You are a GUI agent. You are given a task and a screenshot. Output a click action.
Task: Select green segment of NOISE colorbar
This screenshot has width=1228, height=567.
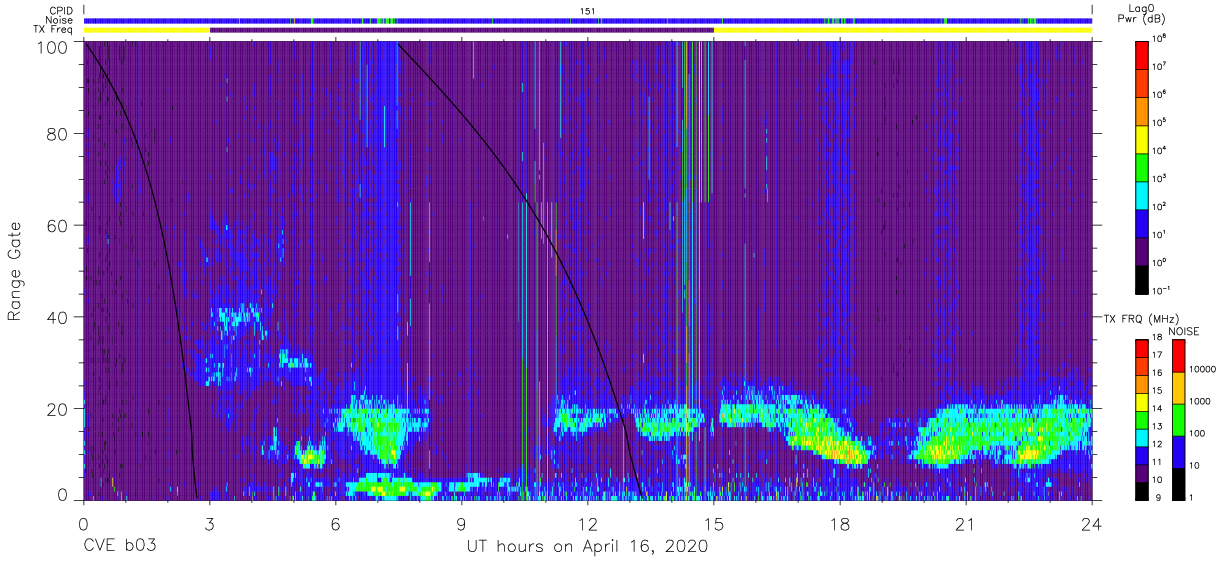point(1179,420)
